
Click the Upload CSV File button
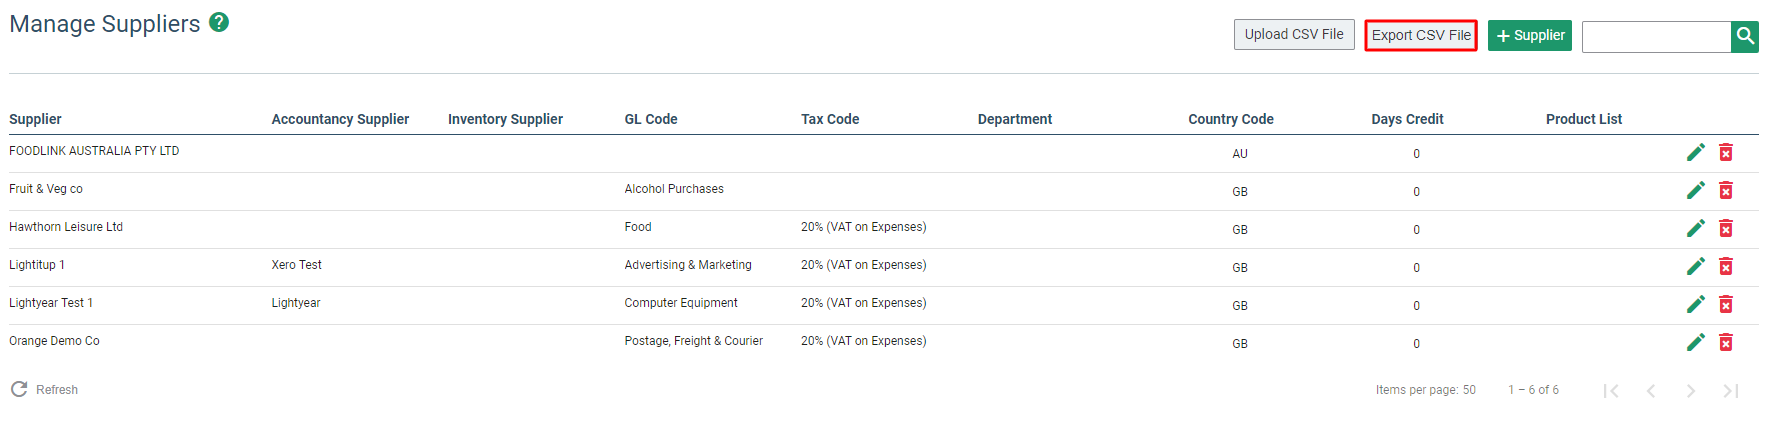(1294, 34)
